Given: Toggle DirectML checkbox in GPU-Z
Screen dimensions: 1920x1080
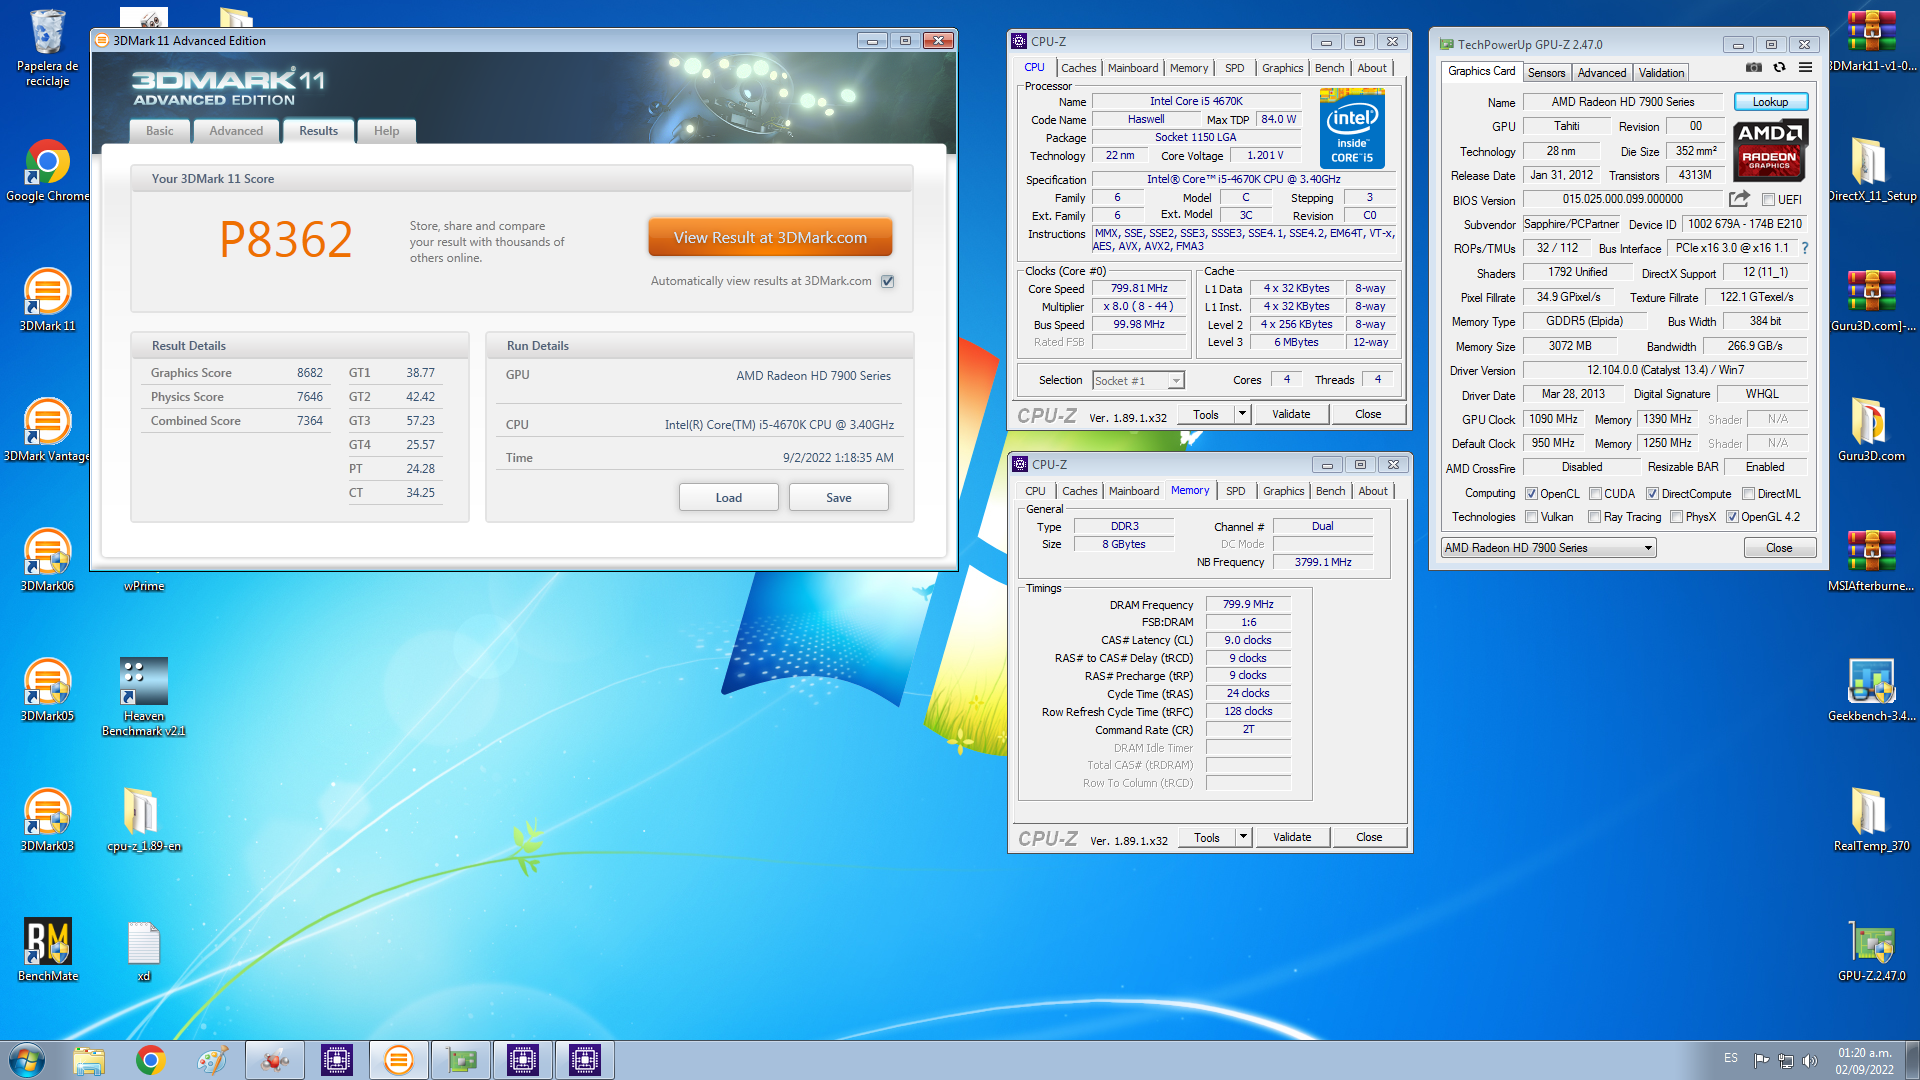Looking at the screenshot, I should tap(1748, 494).
